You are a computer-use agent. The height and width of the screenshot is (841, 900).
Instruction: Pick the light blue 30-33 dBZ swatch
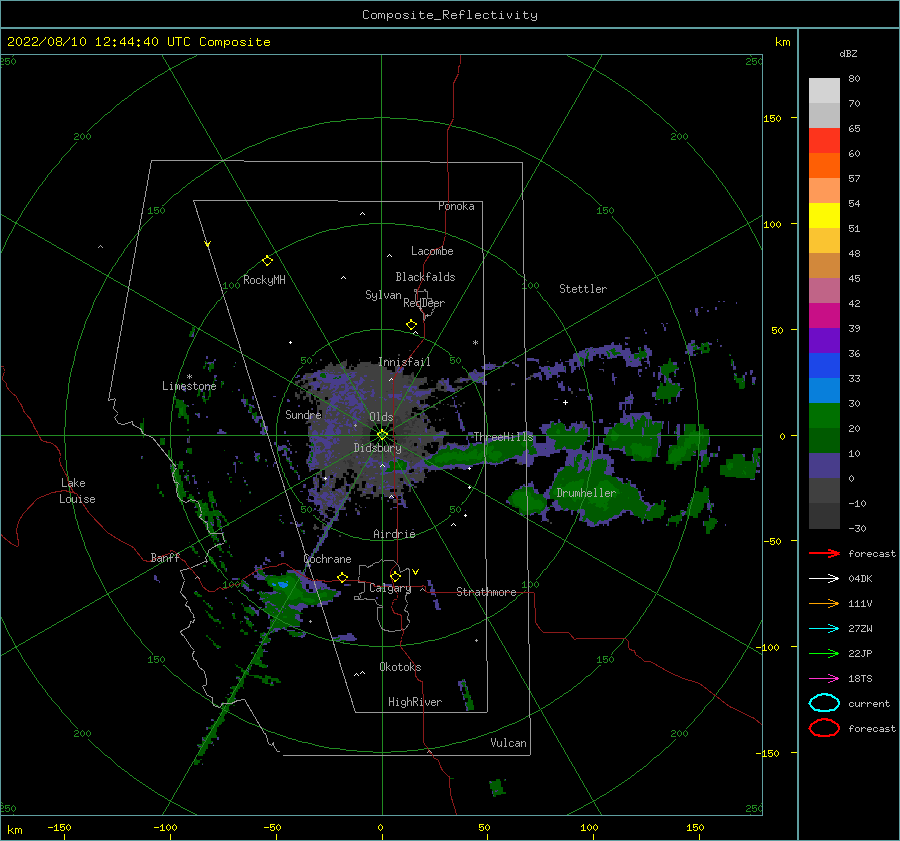[x=824, y=391]
